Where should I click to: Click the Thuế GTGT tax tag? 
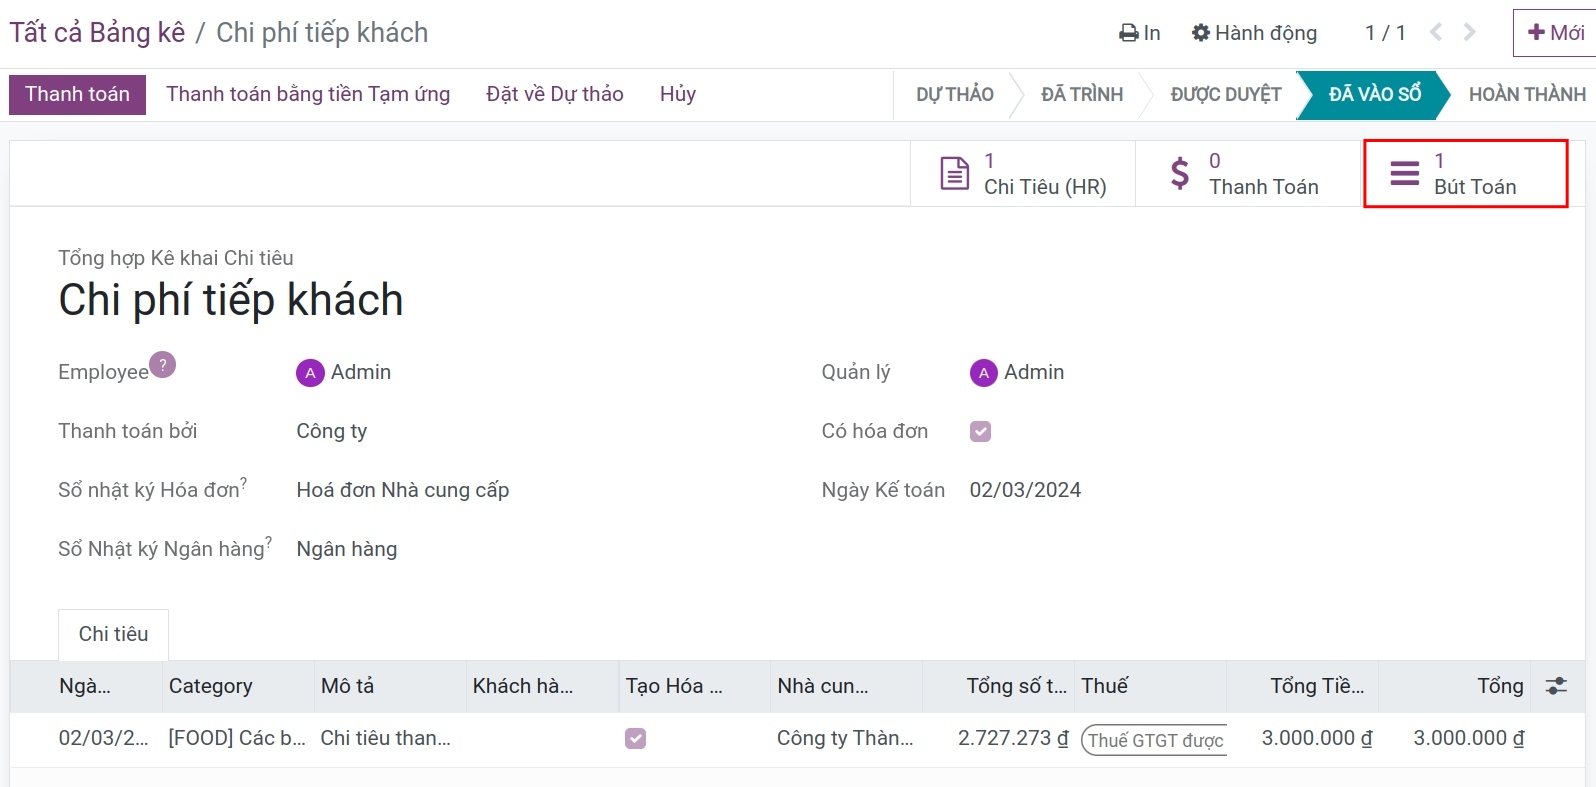[1155, 740]
